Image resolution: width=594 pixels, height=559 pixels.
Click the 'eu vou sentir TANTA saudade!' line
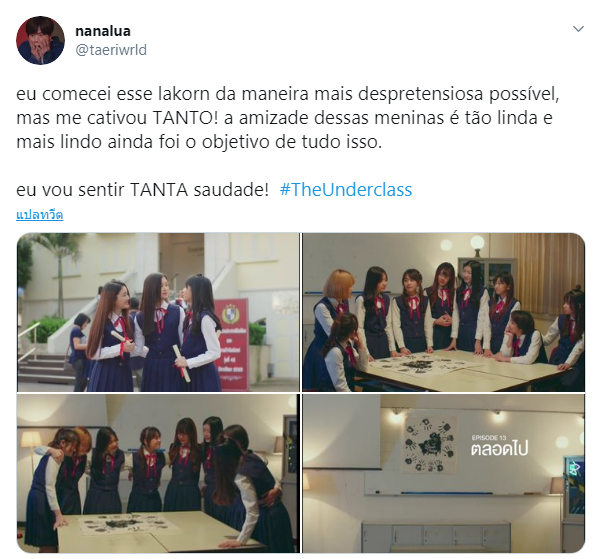142,189
